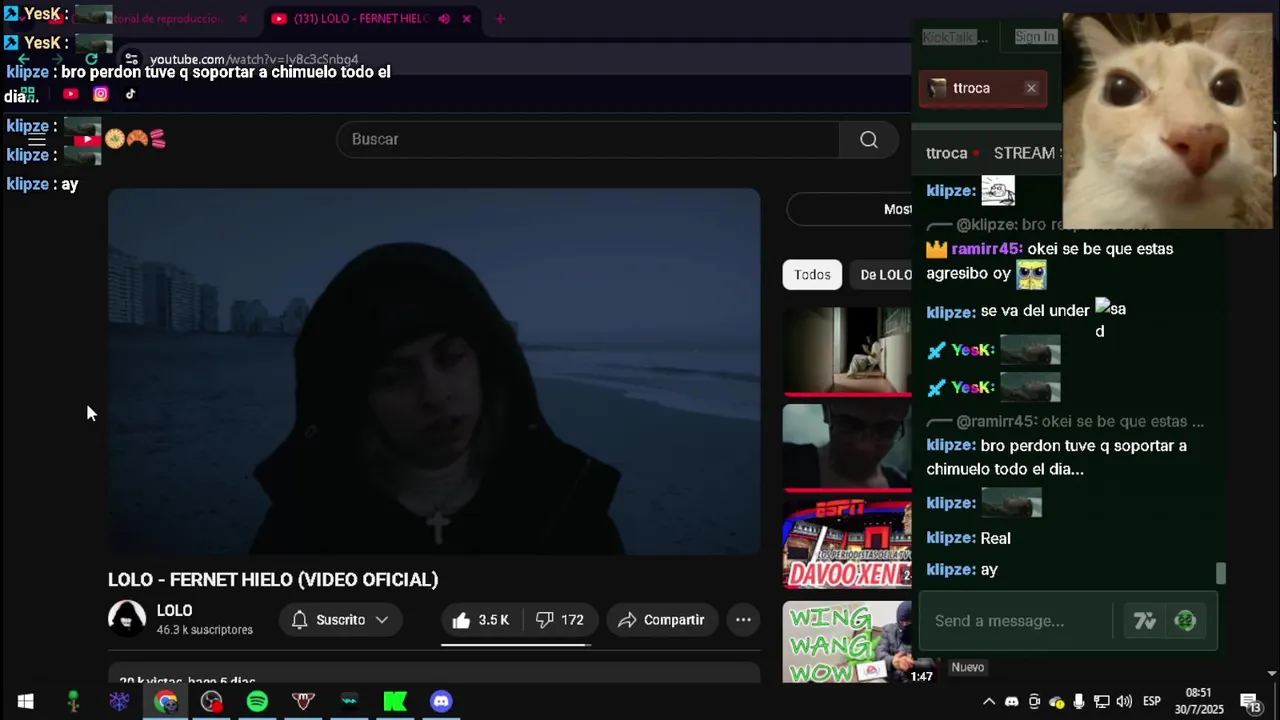1280x720 pixels.
Task: Open the volume icon in system tray
Action: (1124, 702)
